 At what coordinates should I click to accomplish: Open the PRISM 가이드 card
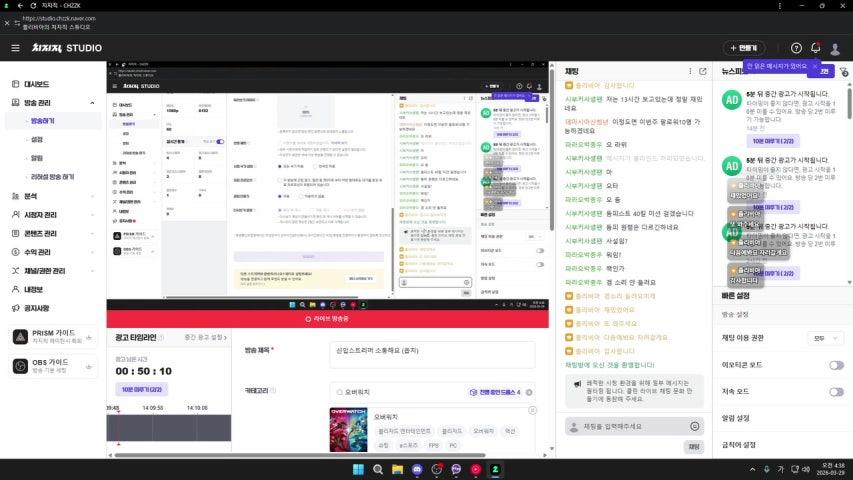click(x=53, y=337)
